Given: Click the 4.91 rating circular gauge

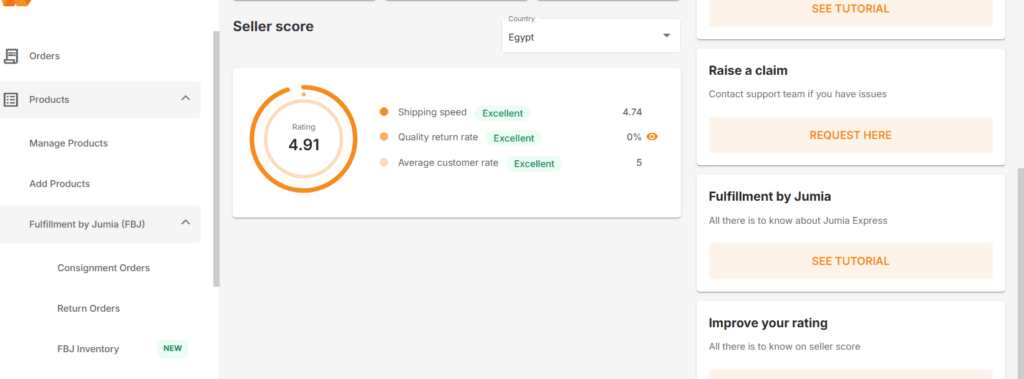Looking at the screenshot, I should 304,139.
